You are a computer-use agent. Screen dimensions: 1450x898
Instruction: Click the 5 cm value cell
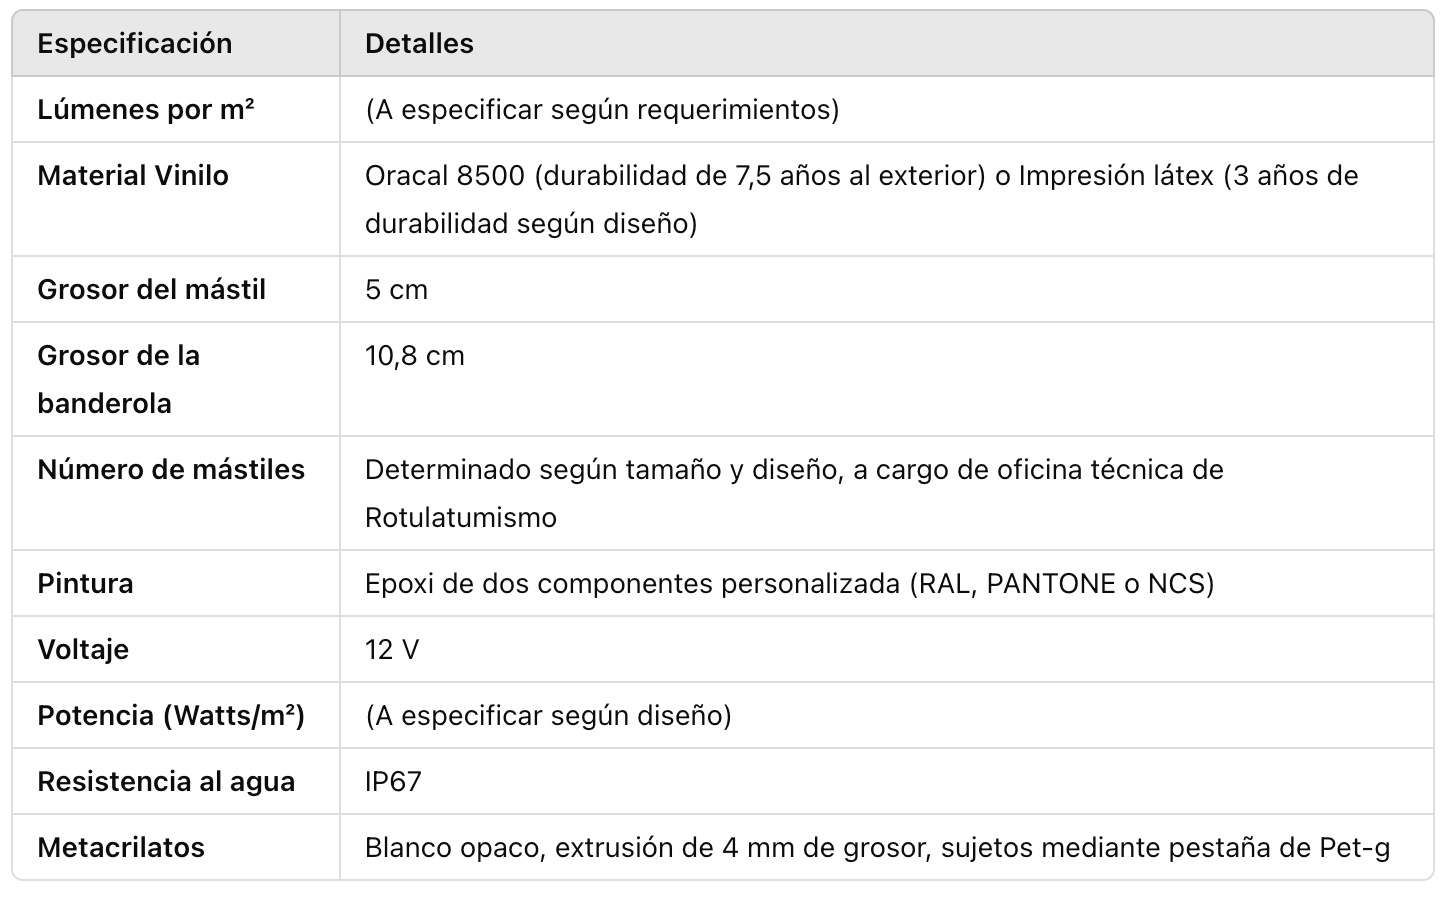point(396,290)
